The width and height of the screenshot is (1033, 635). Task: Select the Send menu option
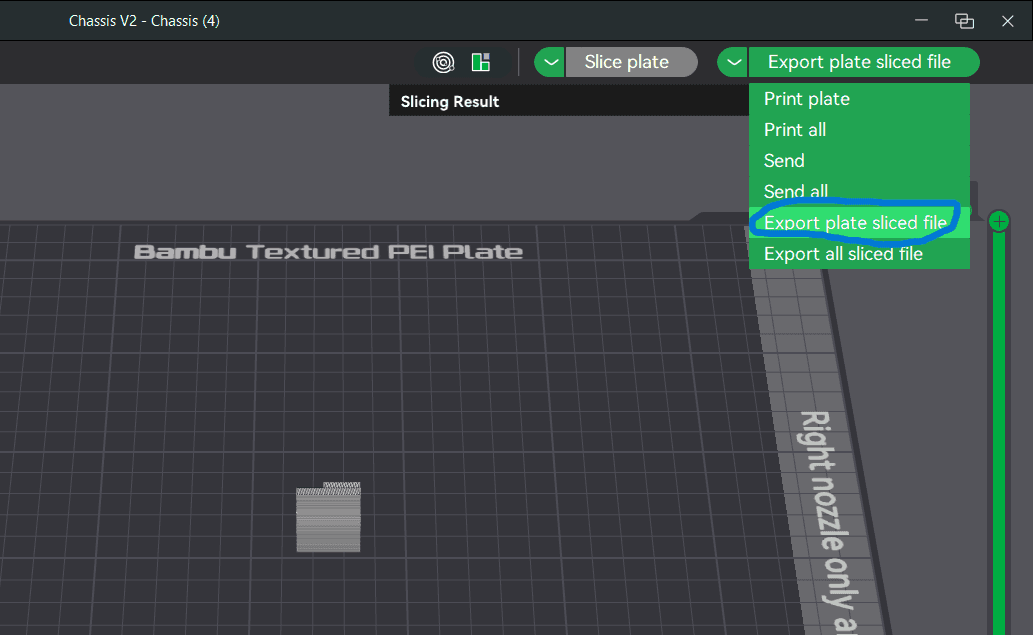coord(784,161)
